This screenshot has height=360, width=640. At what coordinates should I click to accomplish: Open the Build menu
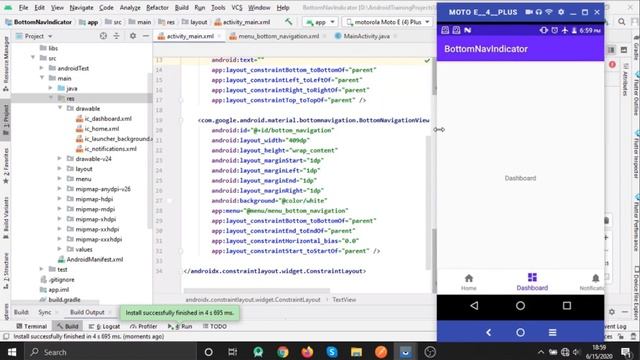[x=182, y=7]
